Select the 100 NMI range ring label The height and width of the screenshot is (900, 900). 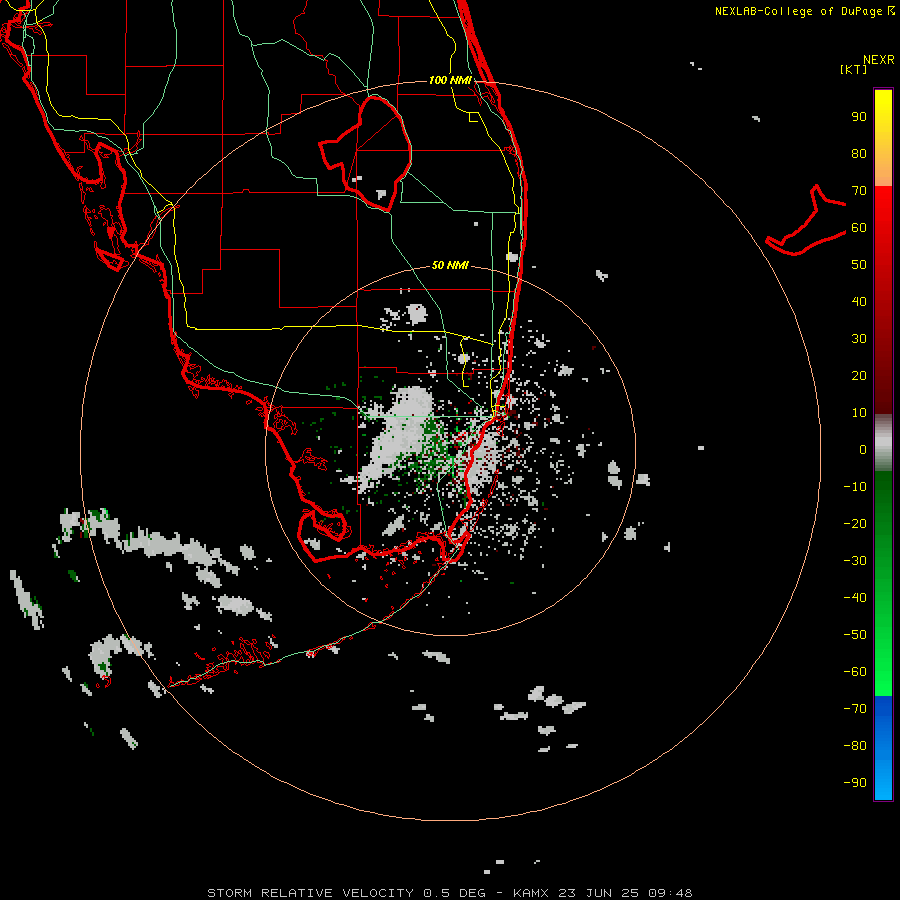click(x=450, y=80)
